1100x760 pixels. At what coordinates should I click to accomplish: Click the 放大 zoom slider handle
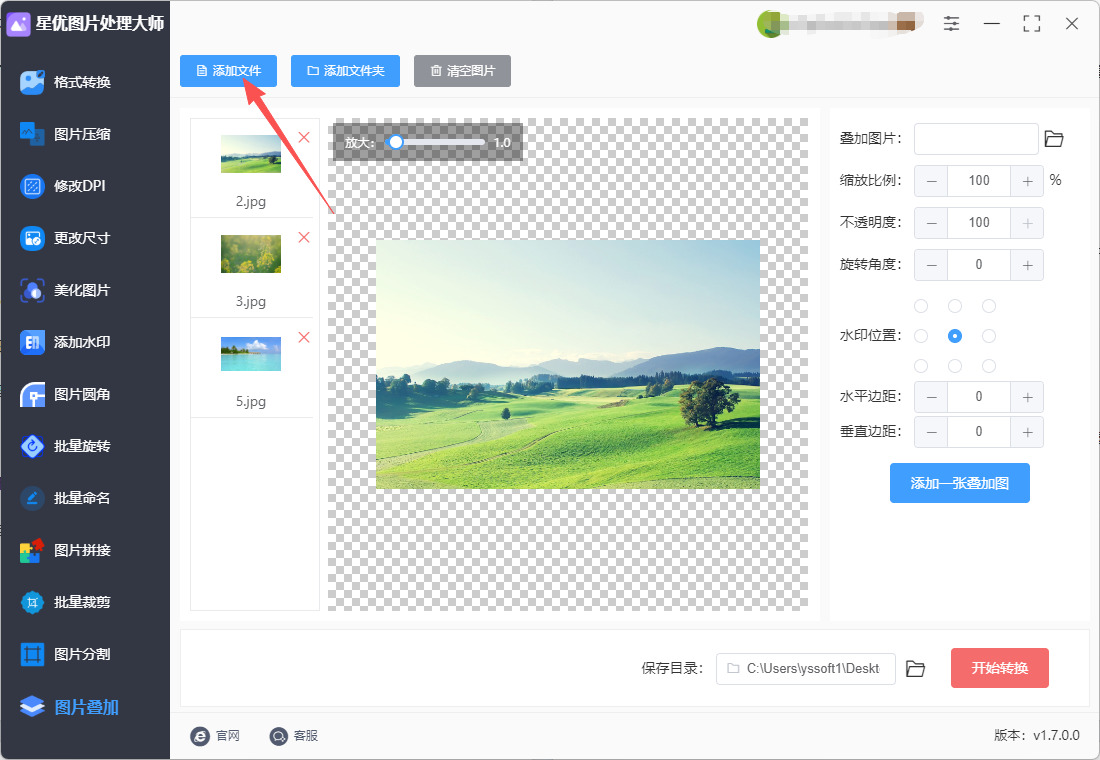(x=396, y=142)
